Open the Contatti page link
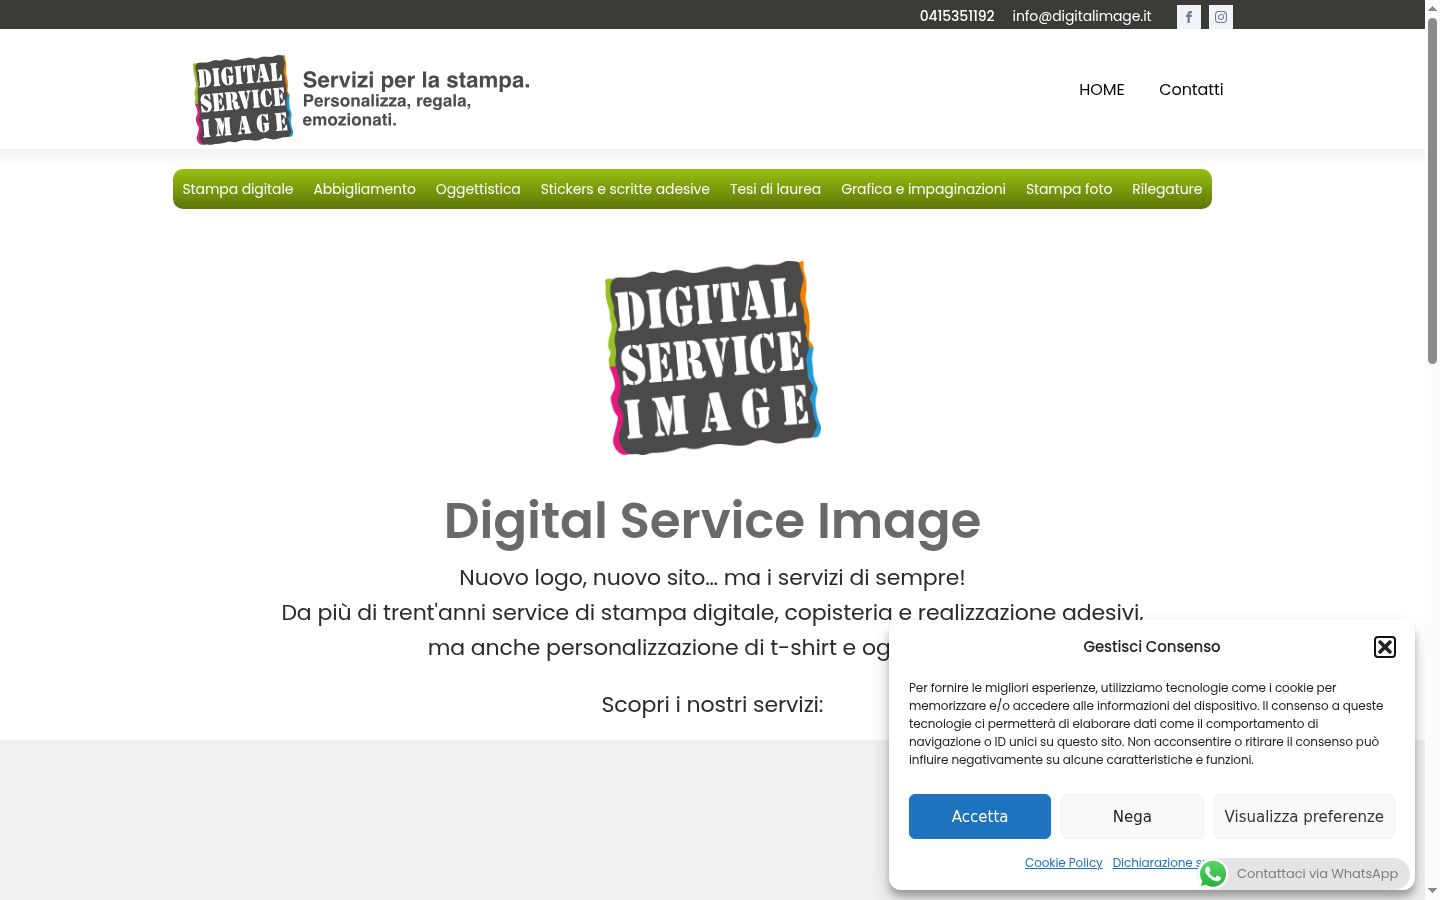 [1191, 89]
